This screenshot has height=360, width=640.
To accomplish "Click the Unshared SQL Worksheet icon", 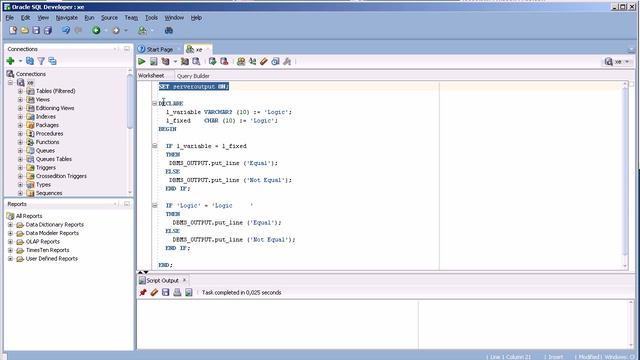I will coord(241,61).
